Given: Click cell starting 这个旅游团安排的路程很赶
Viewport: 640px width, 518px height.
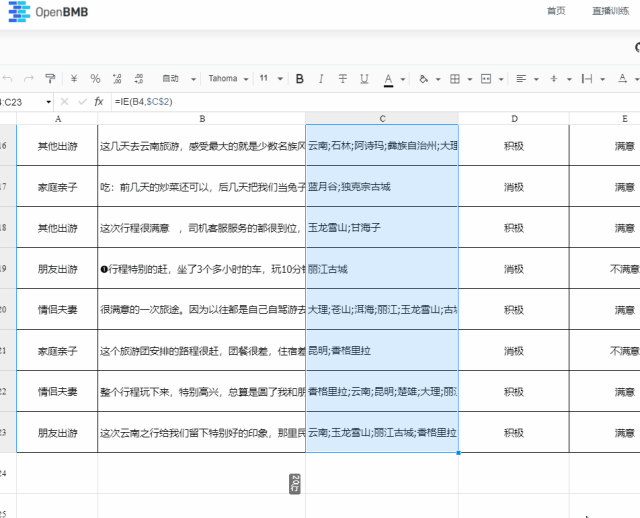Looking at the screenshot, I should pos(202,351).
